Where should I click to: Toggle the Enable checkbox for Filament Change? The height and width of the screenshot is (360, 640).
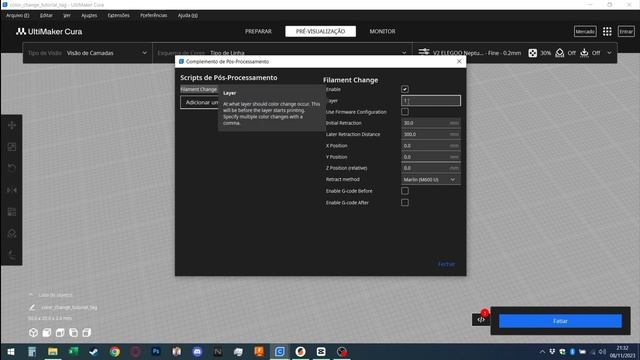(404, 89)
